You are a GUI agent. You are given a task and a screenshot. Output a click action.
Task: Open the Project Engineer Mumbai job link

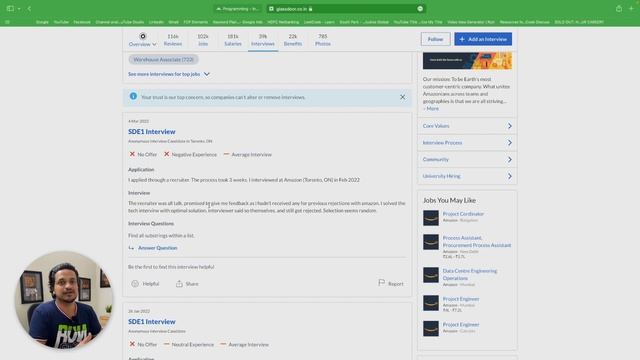(x=461, y=299)
